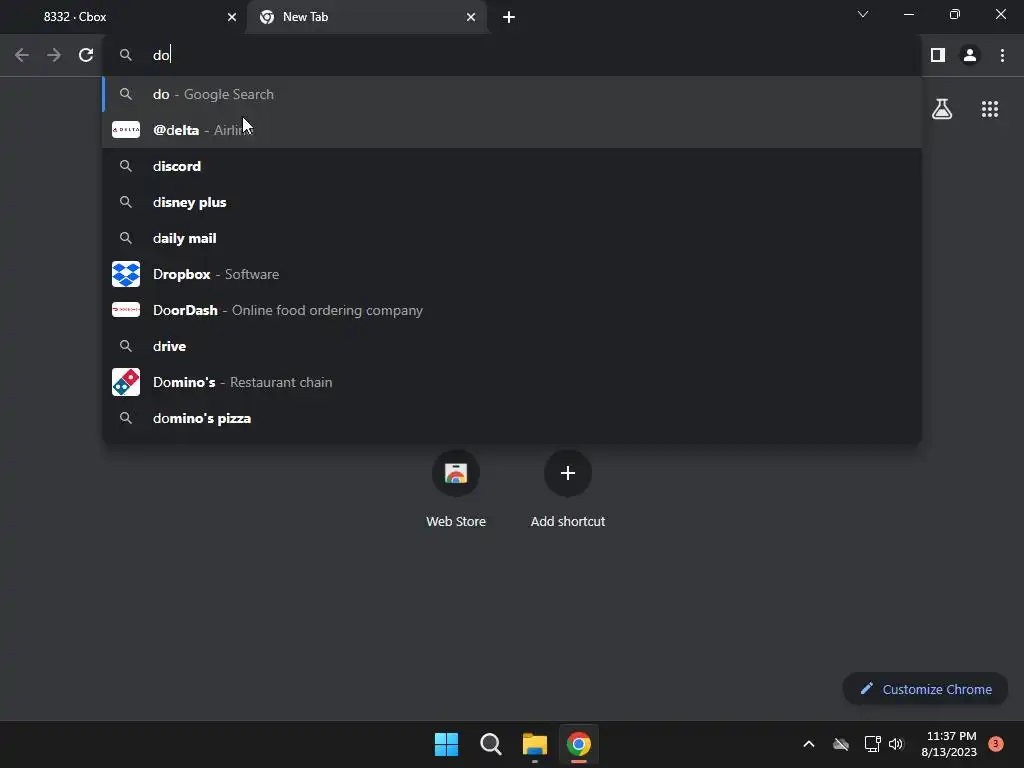This screenshot has width=1024, height=768.
Task: Select the disney plus suggestion
Action: [512, 202]
